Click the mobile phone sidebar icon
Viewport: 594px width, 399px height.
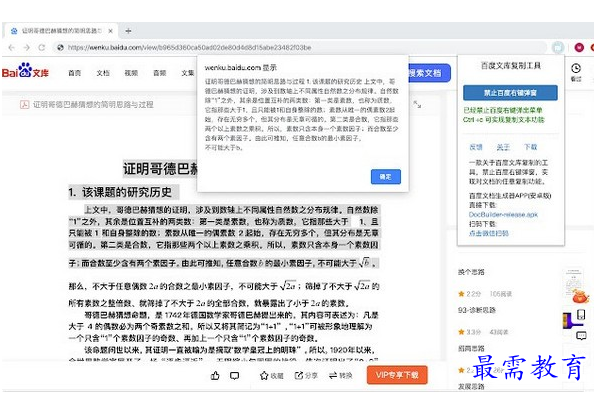click(581, 315)
